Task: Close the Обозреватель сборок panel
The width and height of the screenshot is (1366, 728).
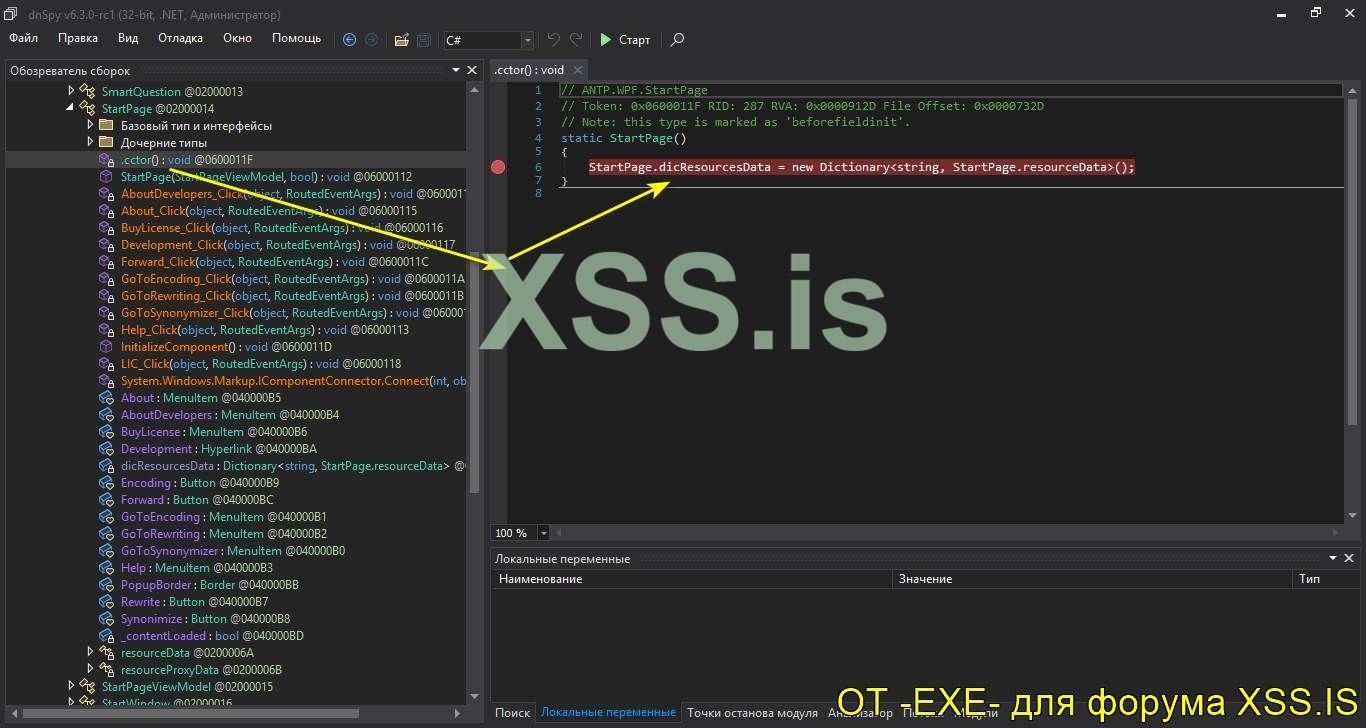Action: 472,70
